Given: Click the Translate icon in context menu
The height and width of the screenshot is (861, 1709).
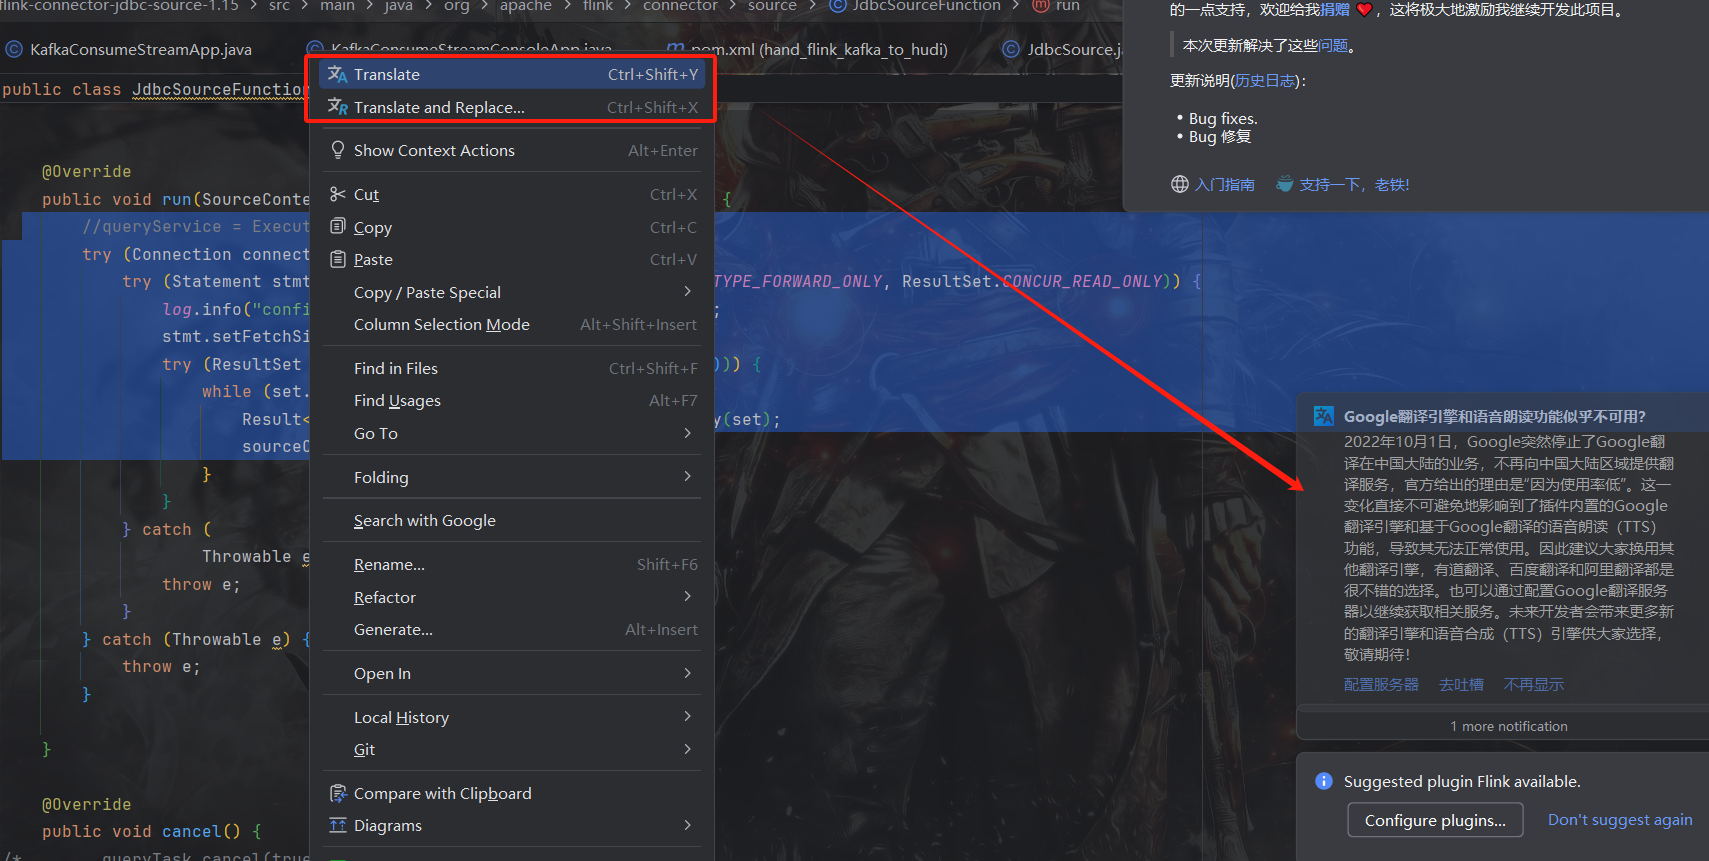Looking at the screenshot, I should [x=337, y=74].
